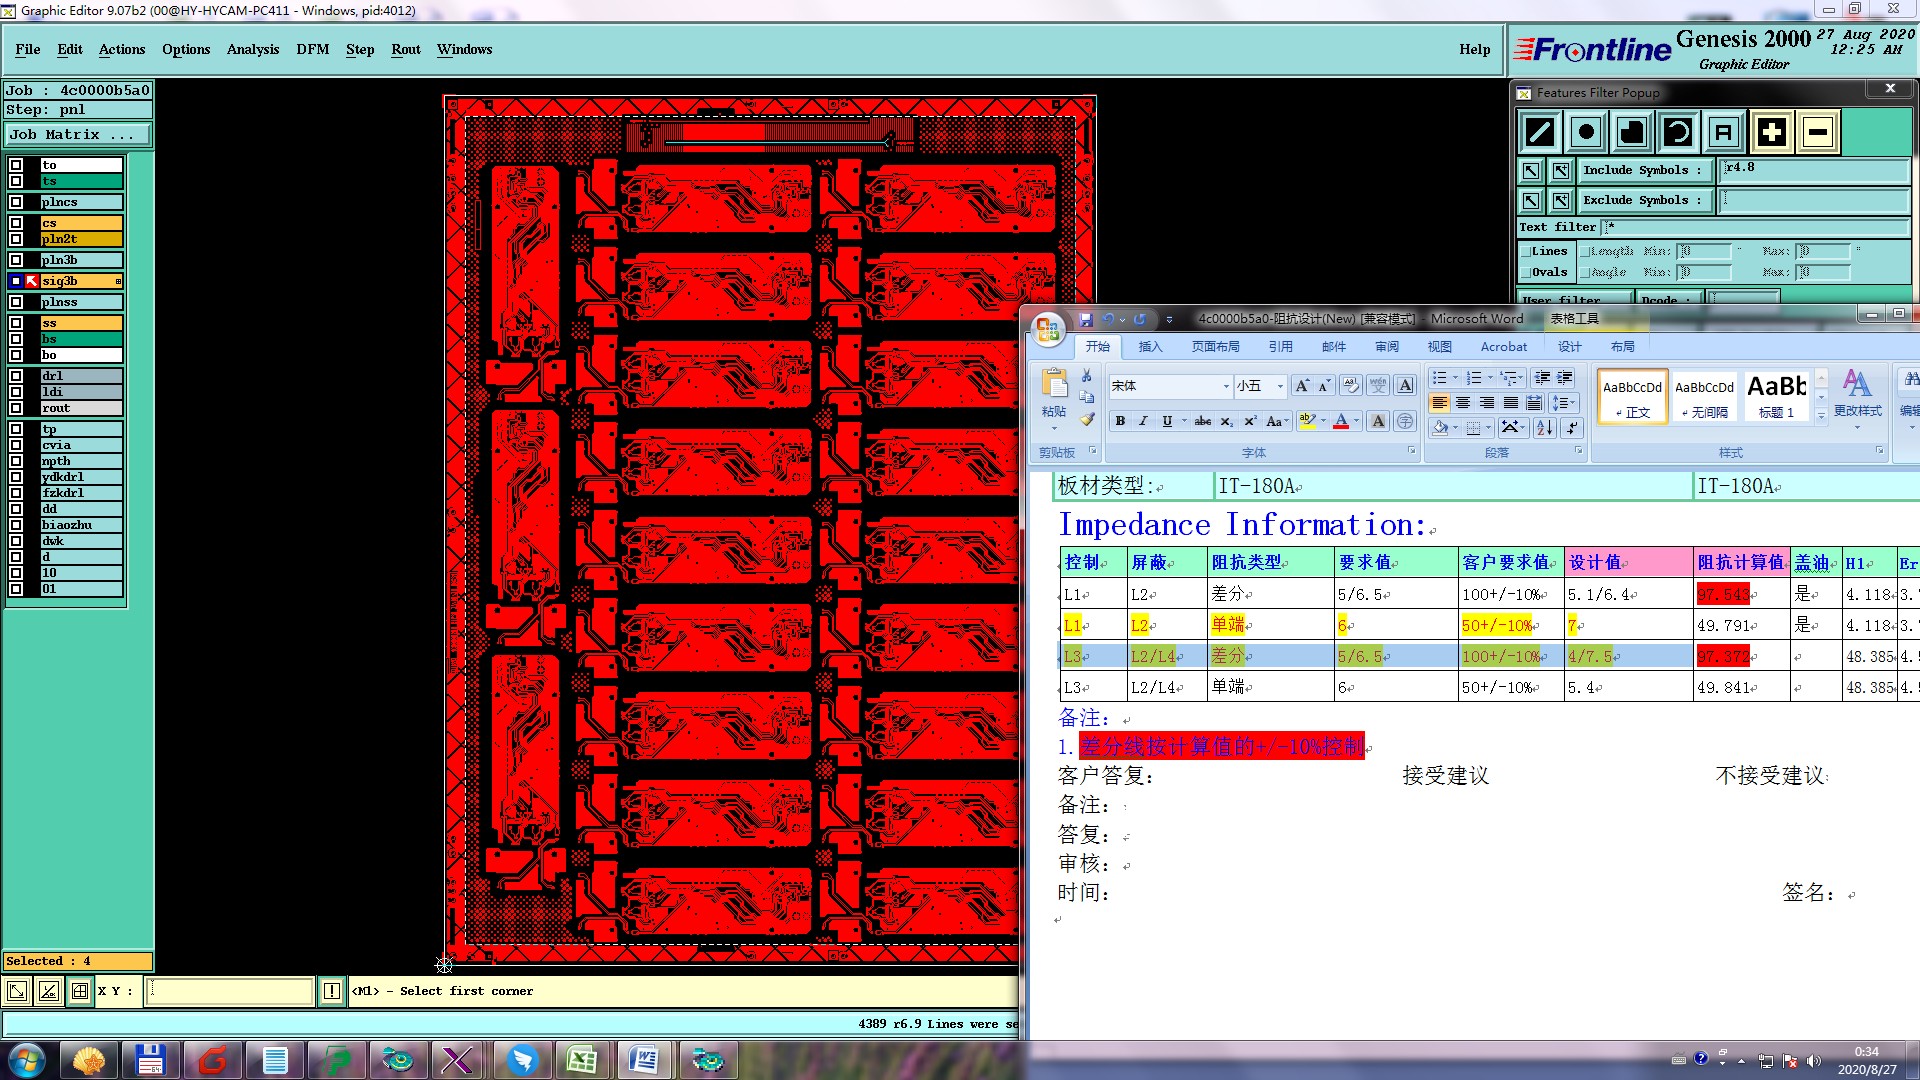Select the text feature filter icon
The width and height of the screenshot is (1920, 1080).
click(1723, 132)
